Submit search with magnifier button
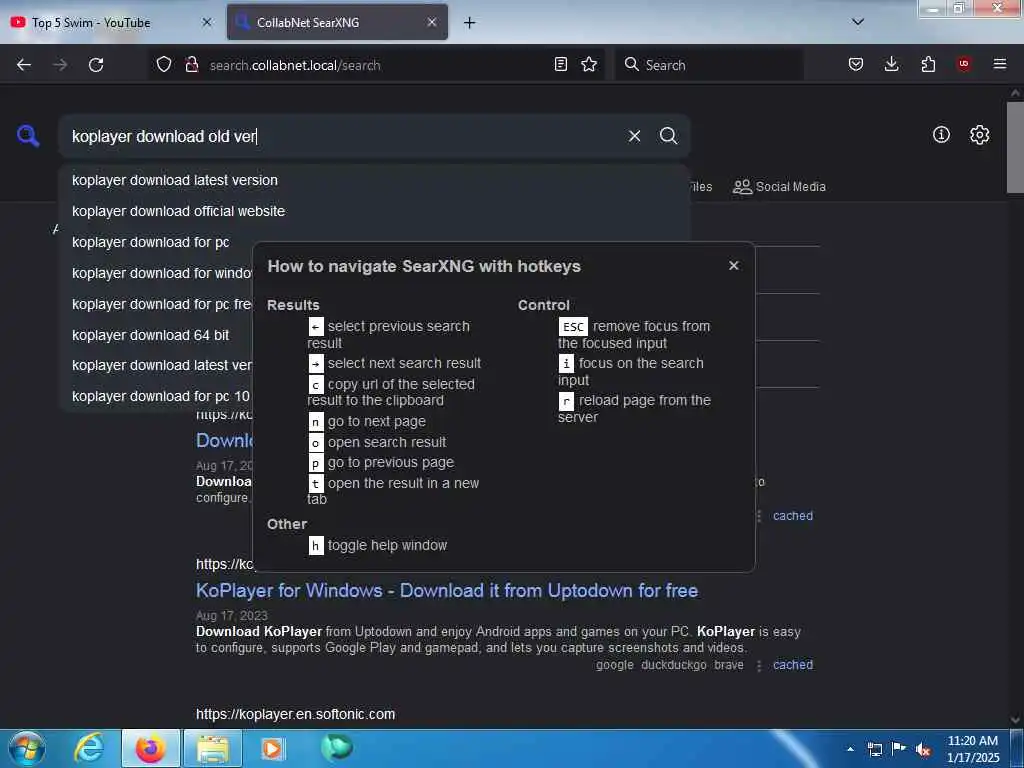This screenshot has height=768, width=1024. tap(668, 136)
